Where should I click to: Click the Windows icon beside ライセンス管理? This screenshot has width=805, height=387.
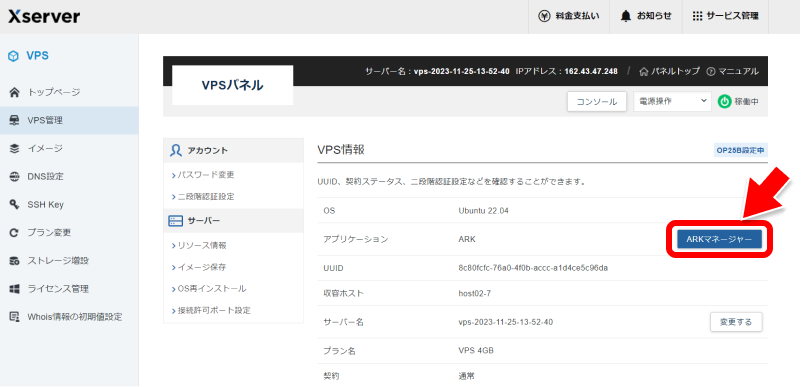(x=14, y=288)
